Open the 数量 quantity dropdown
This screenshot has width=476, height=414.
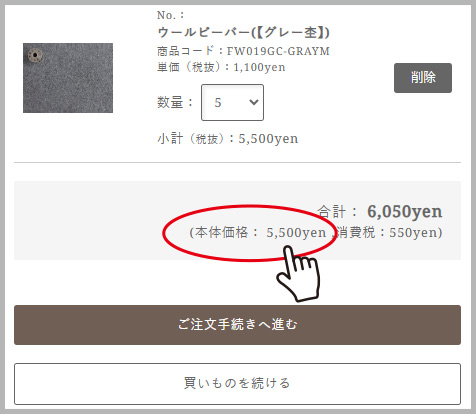[232, 102]
